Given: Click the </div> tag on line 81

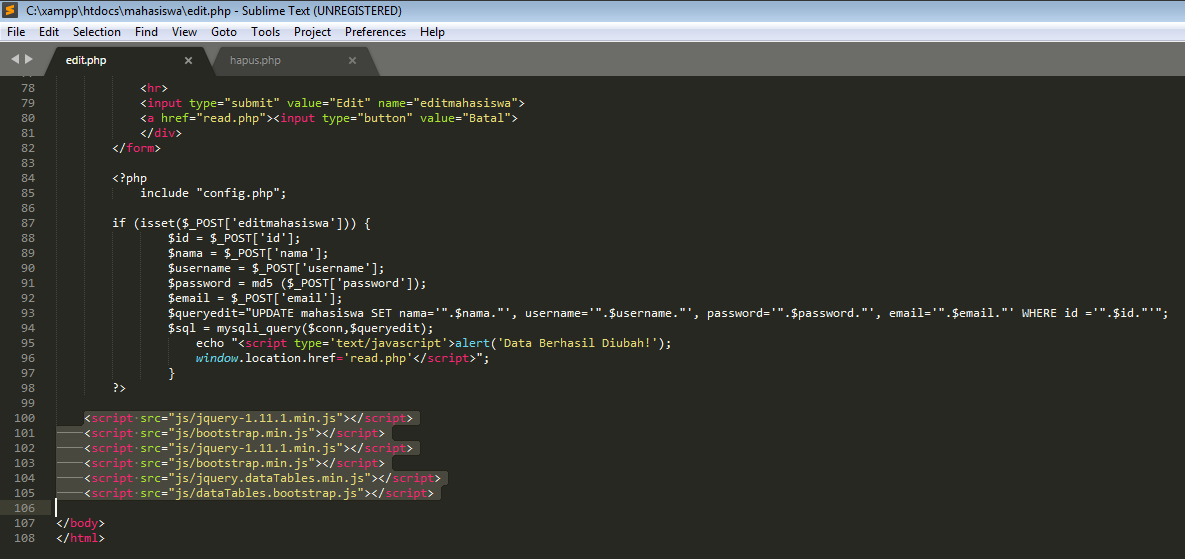Looking at the screenshot, I should pos(161,133).
